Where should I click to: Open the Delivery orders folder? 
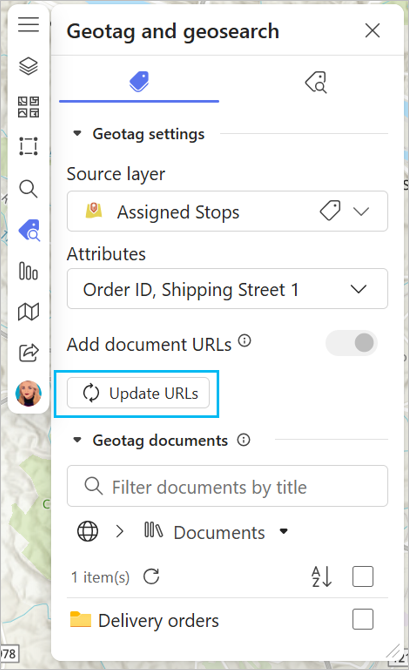pyautogui.click(x=159, y=620)
